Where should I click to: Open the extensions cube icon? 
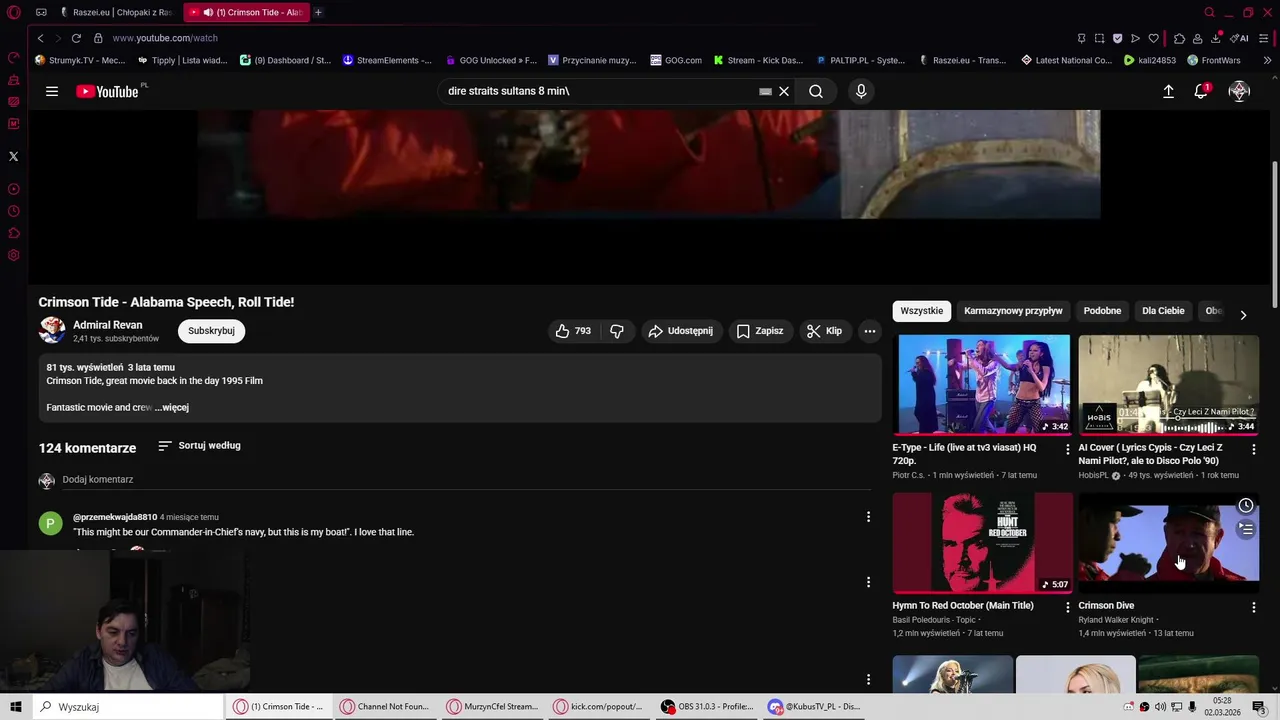point(1179,38)
